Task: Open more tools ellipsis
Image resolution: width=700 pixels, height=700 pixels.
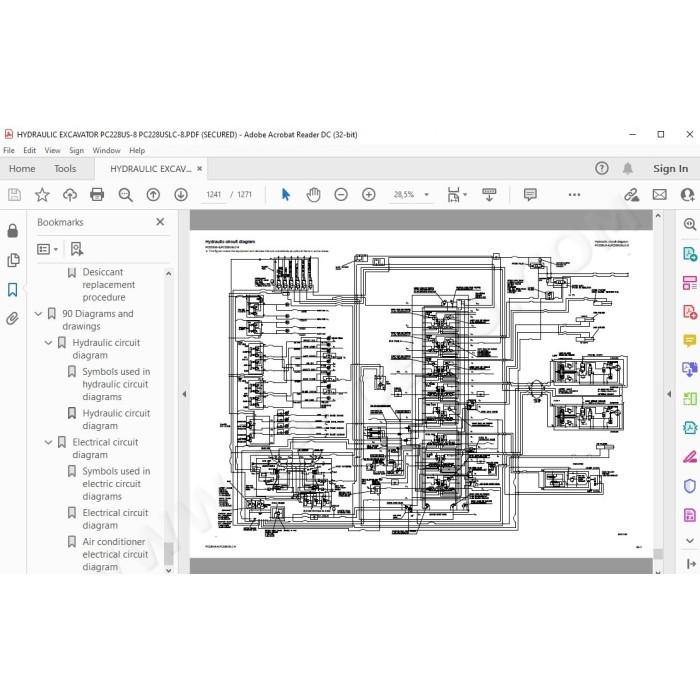Action: coord(575,195)
